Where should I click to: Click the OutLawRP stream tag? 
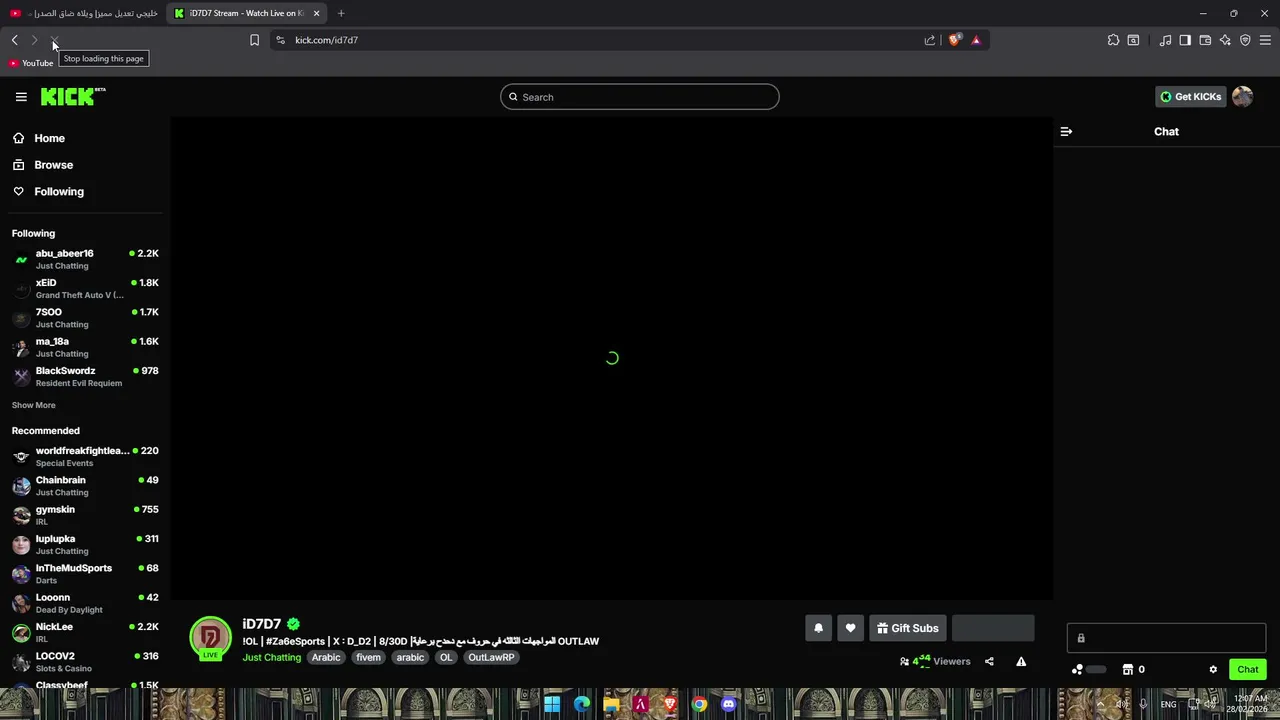491,657
